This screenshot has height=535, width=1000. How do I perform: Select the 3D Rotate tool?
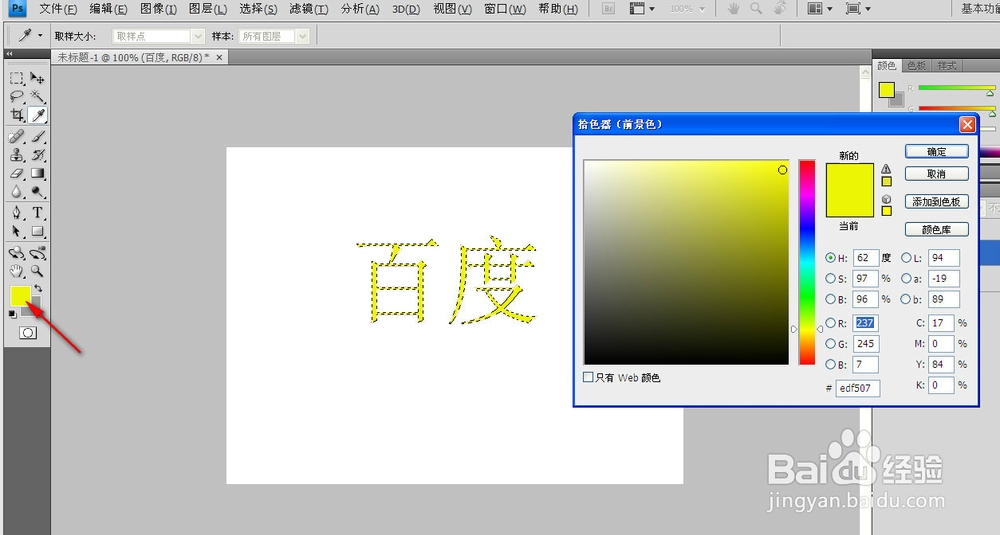point(17,253)
